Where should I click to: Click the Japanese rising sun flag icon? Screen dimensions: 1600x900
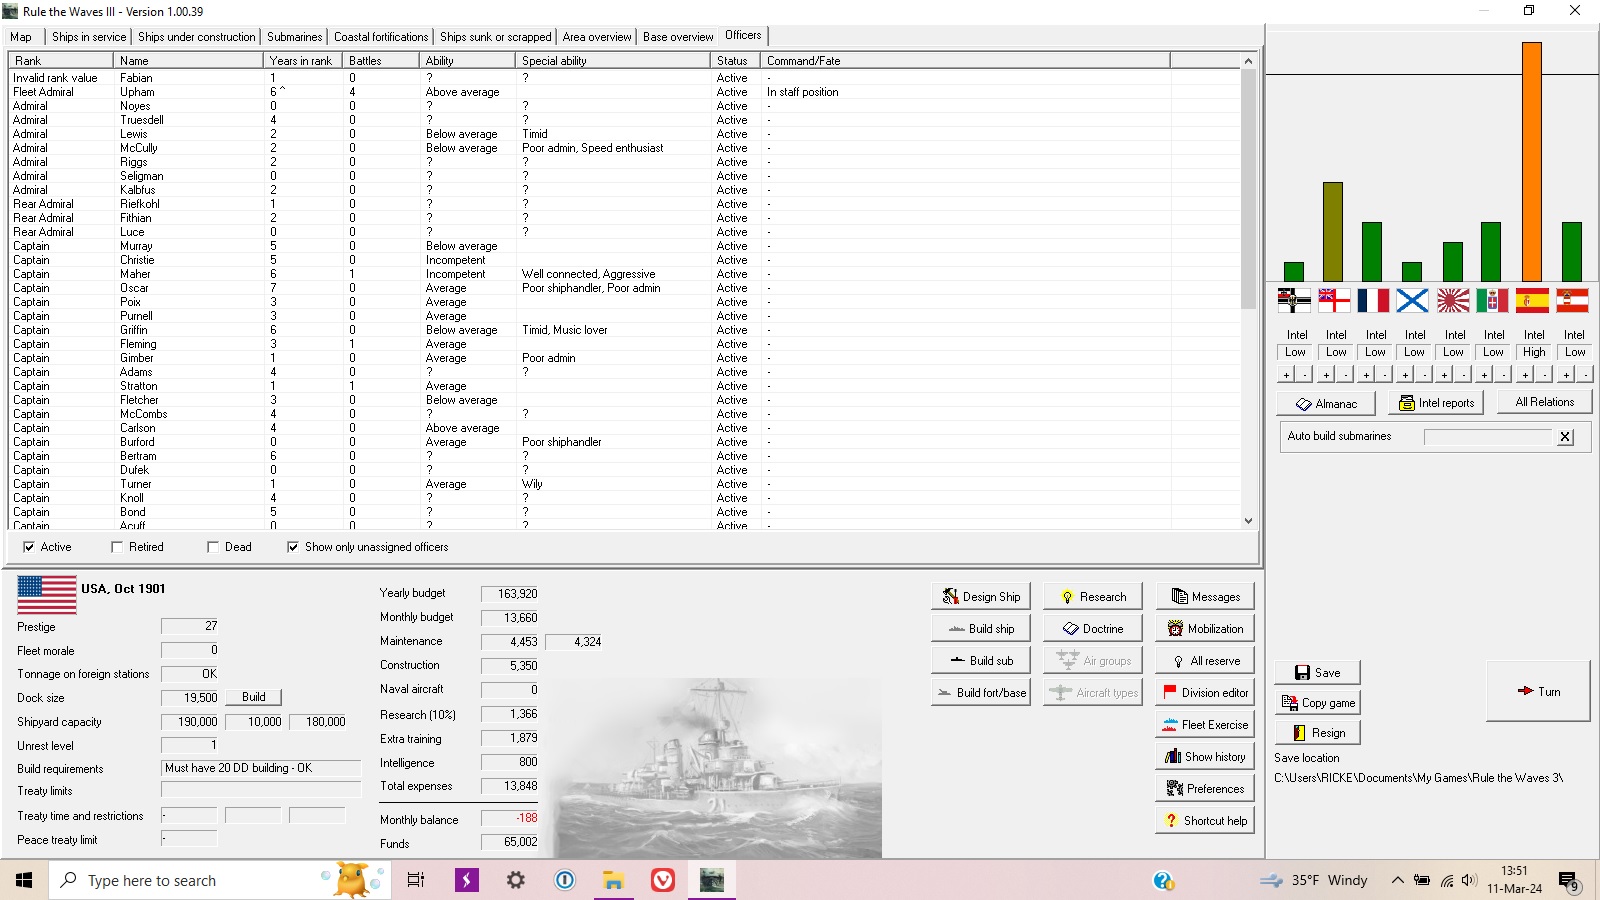[1453, 300]
